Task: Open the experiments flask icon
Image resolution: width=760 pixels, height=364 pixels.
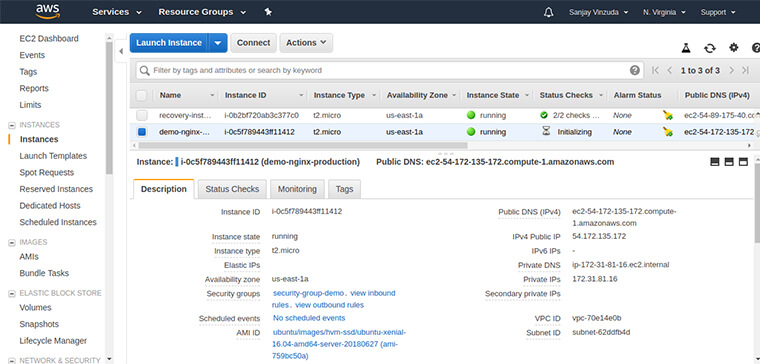Action: (685, 47)
